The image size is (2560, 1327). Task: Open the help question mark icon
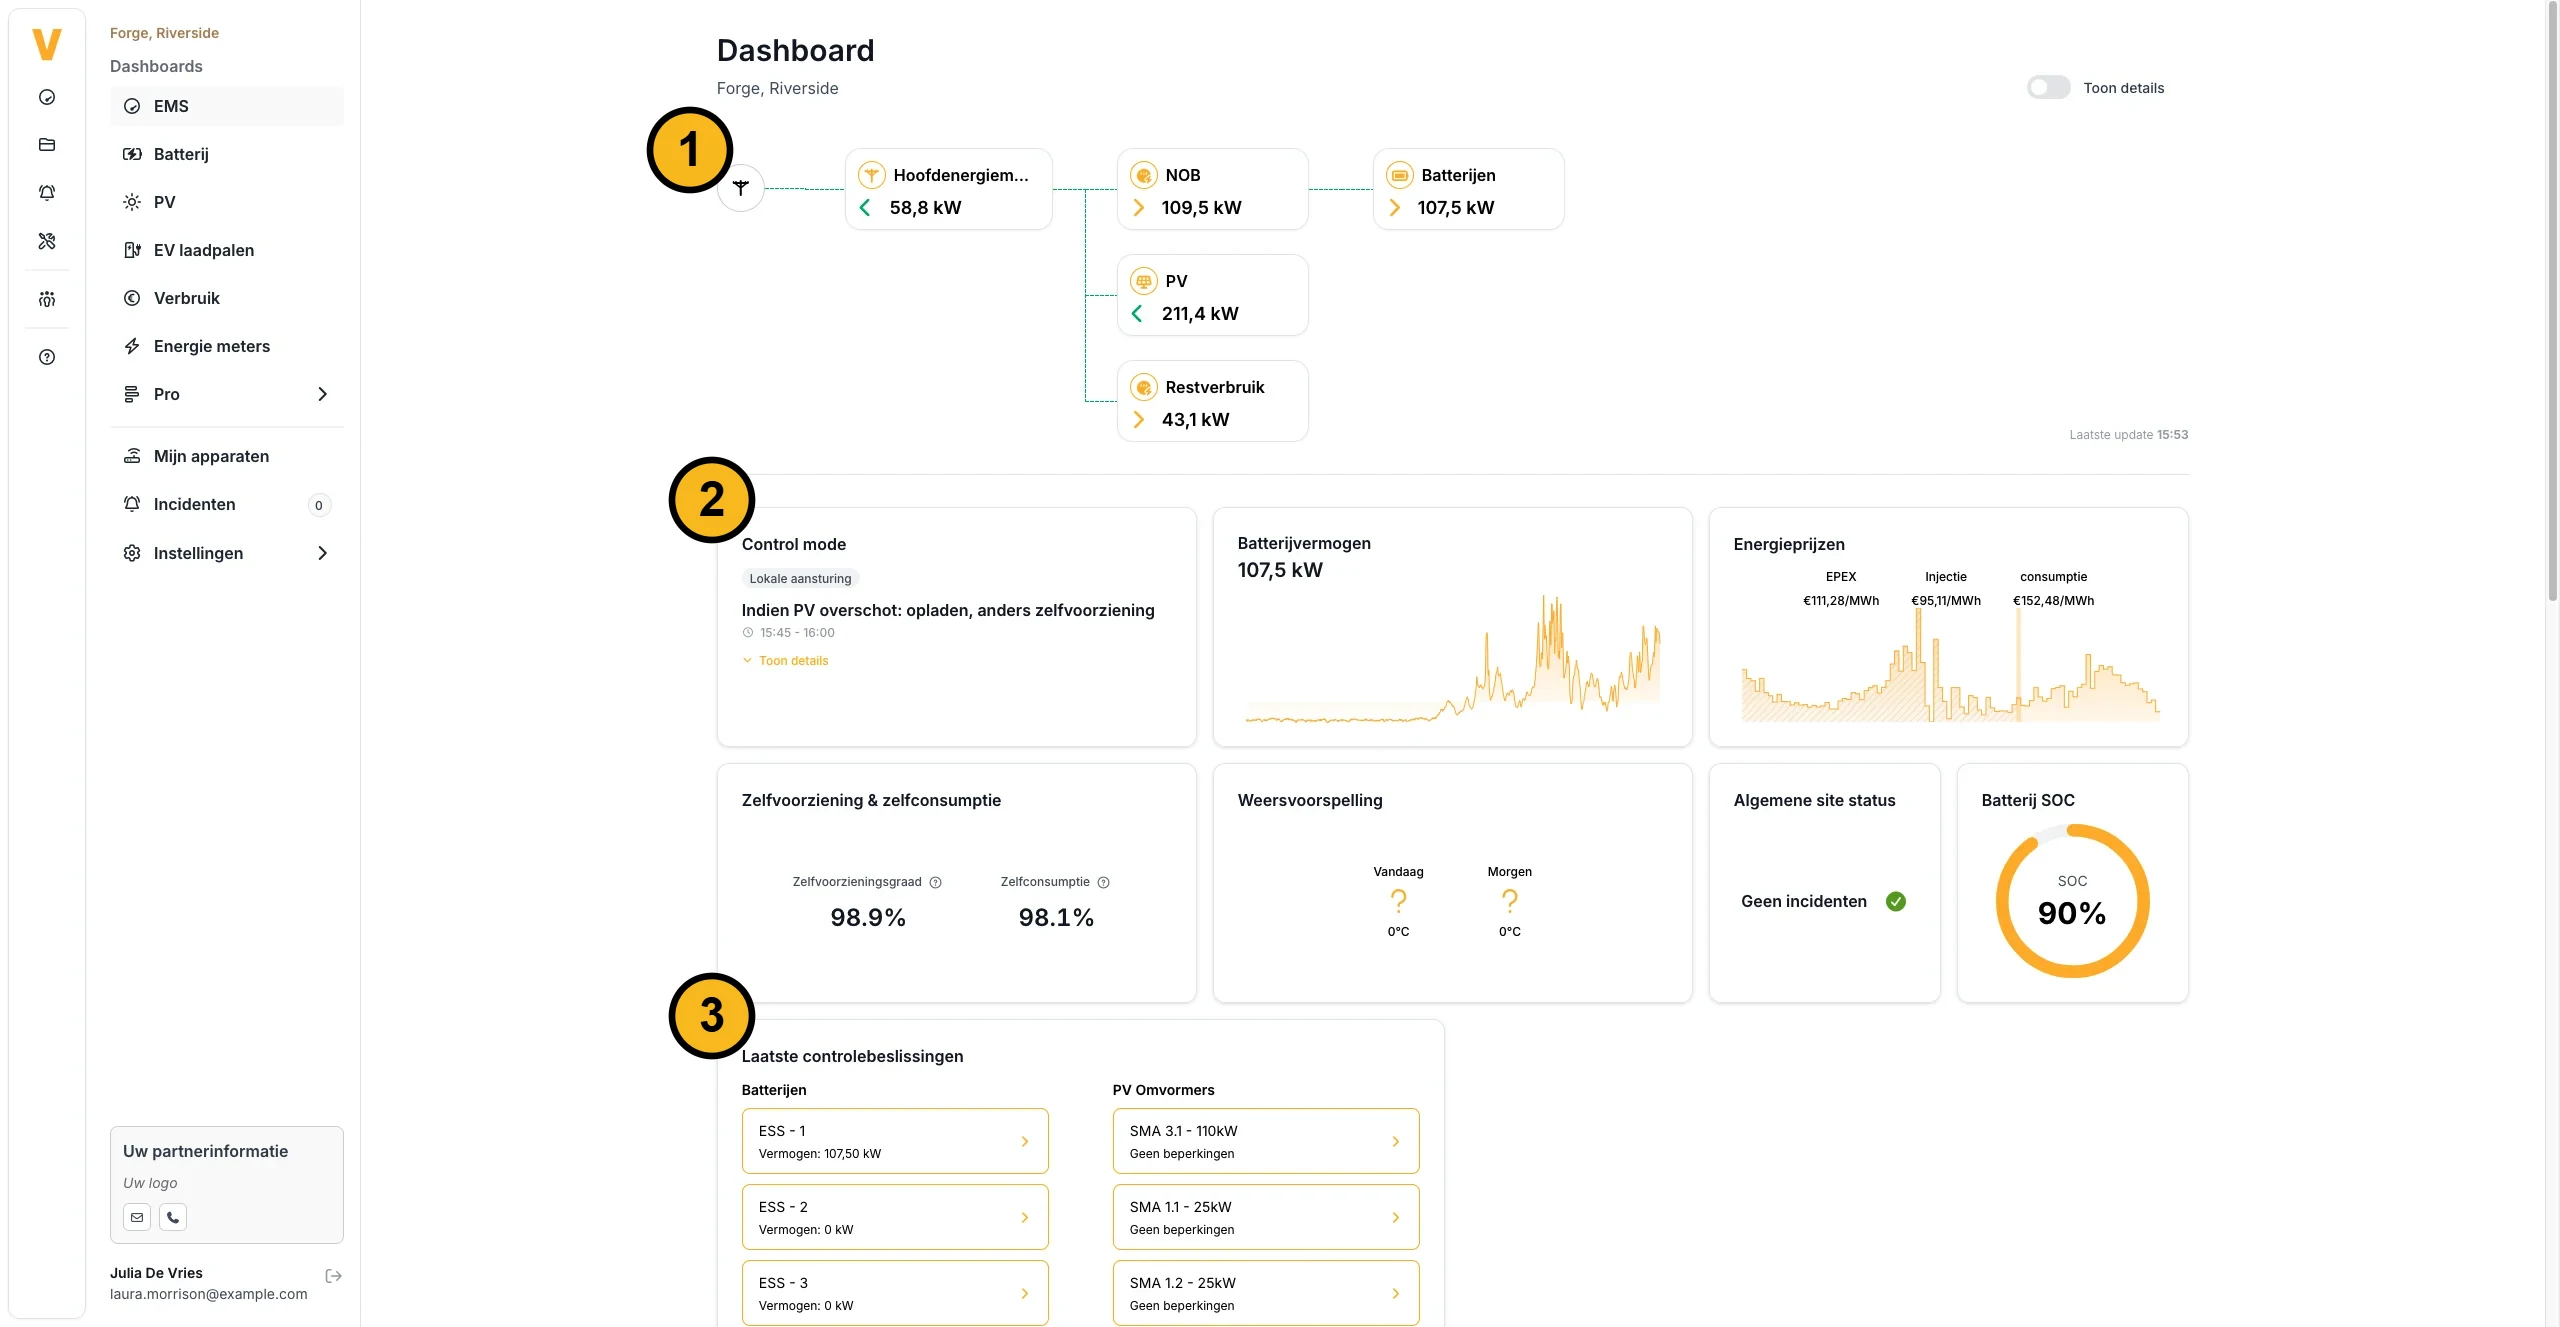click(x=47, y=357)
